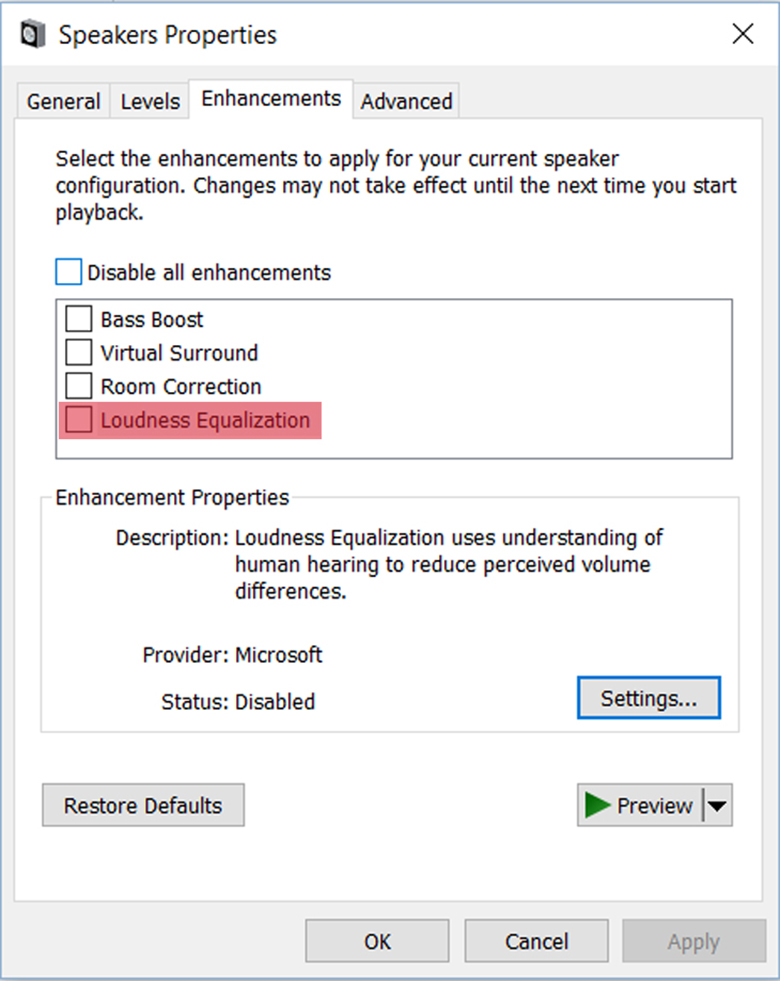Open enhancement Settings button
Screen dimensions: 780x981
[x=648, y=699]
